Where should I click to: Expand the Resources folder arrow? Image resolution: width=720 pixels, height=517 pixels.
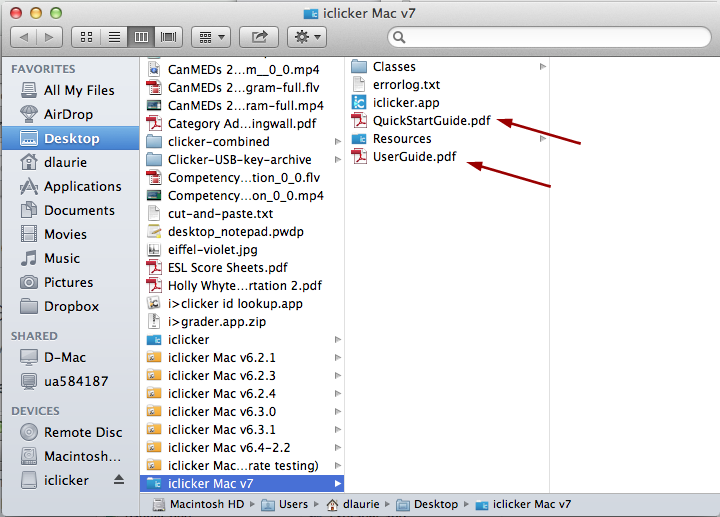pos(543,139)
